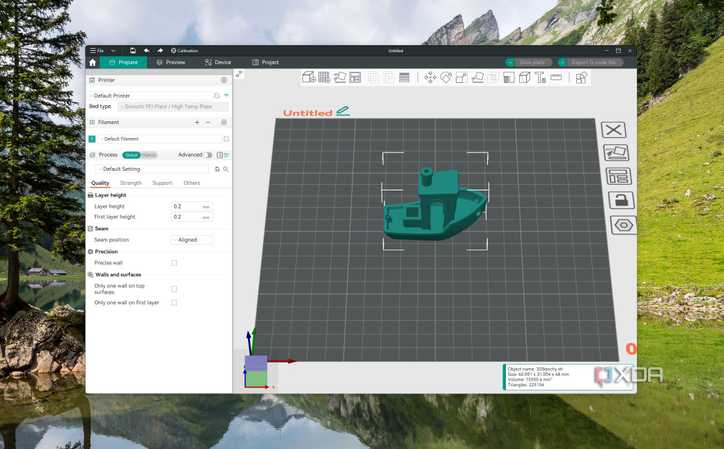Switch to the Prepare tab
Image resolution: width=724 pixels, height=449 pixels.
pos(123,62)
